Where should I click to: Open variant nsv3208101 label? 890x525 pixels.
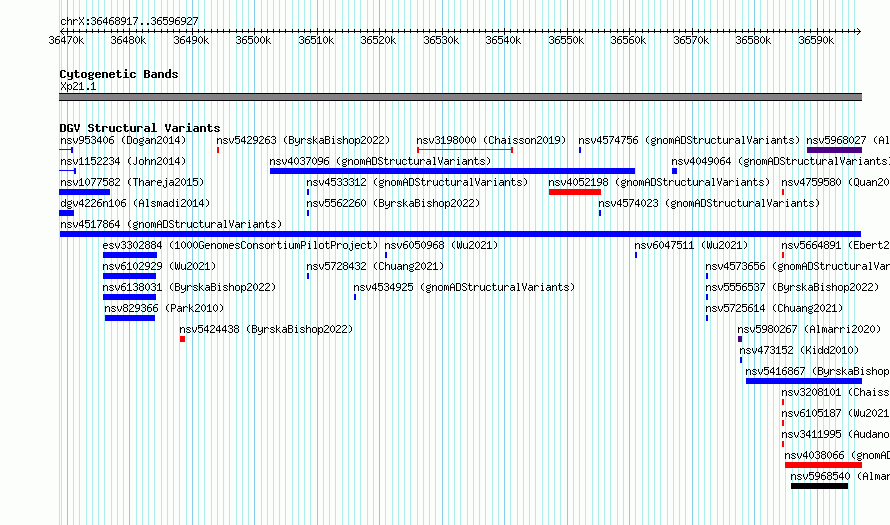(836, 392)
